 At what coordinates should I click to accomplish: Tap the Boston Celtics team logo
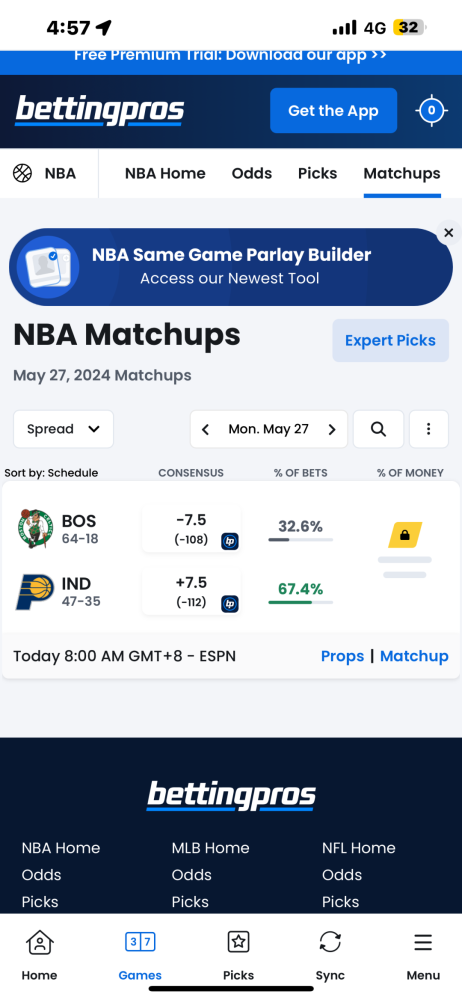(x=35, y=529)
